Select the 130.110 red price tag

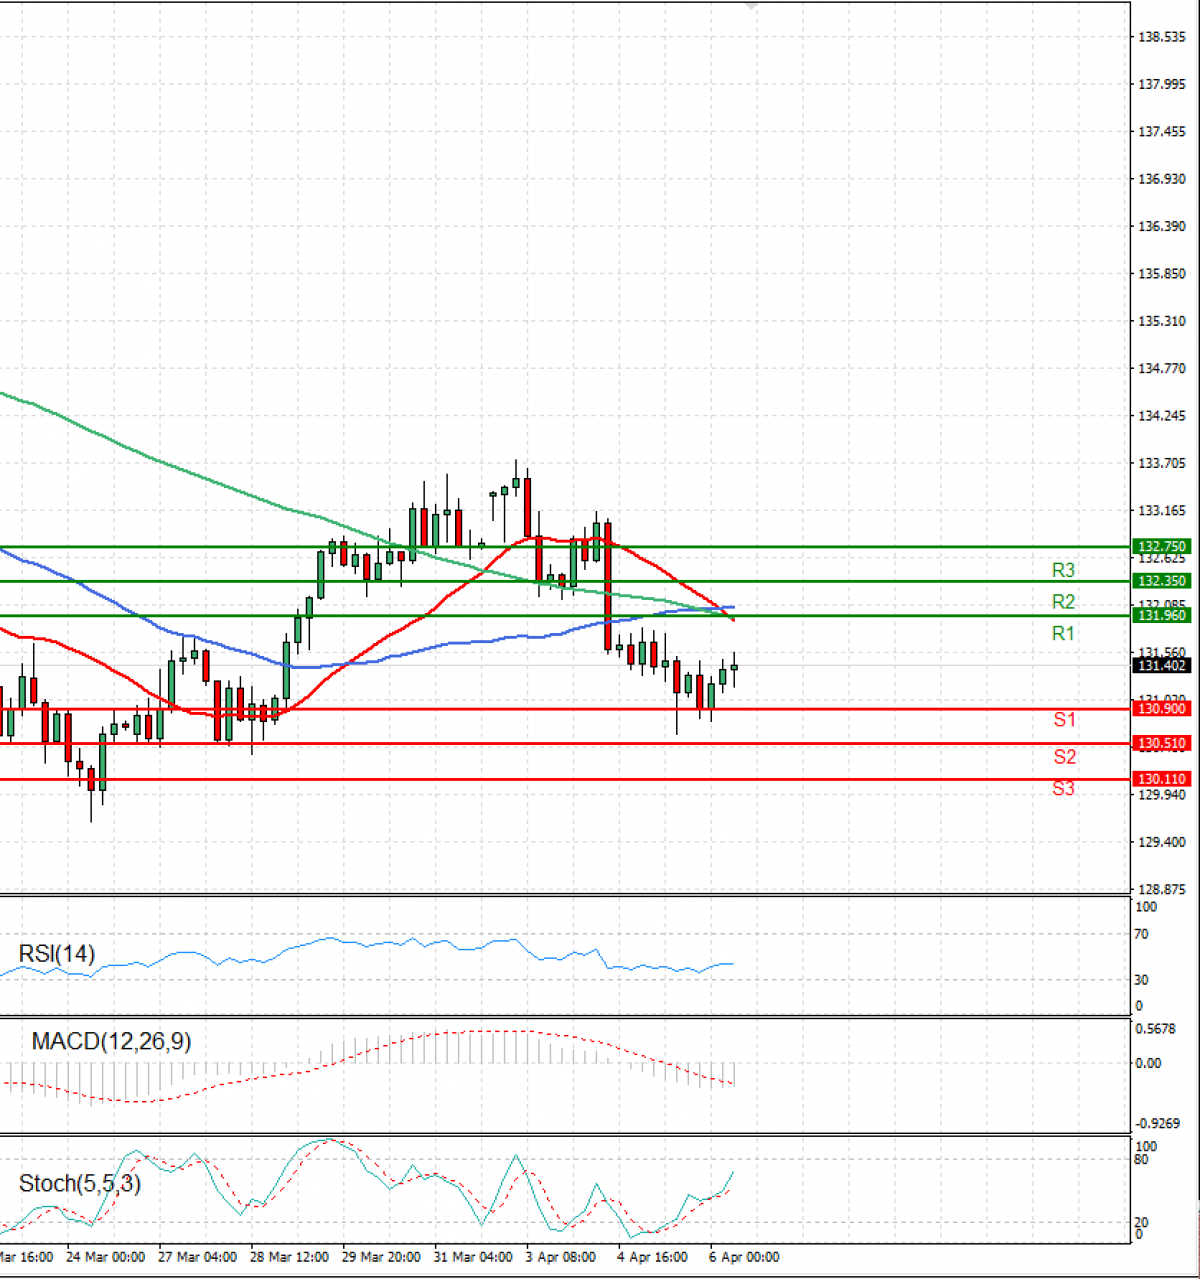(x=1161, y=779)
